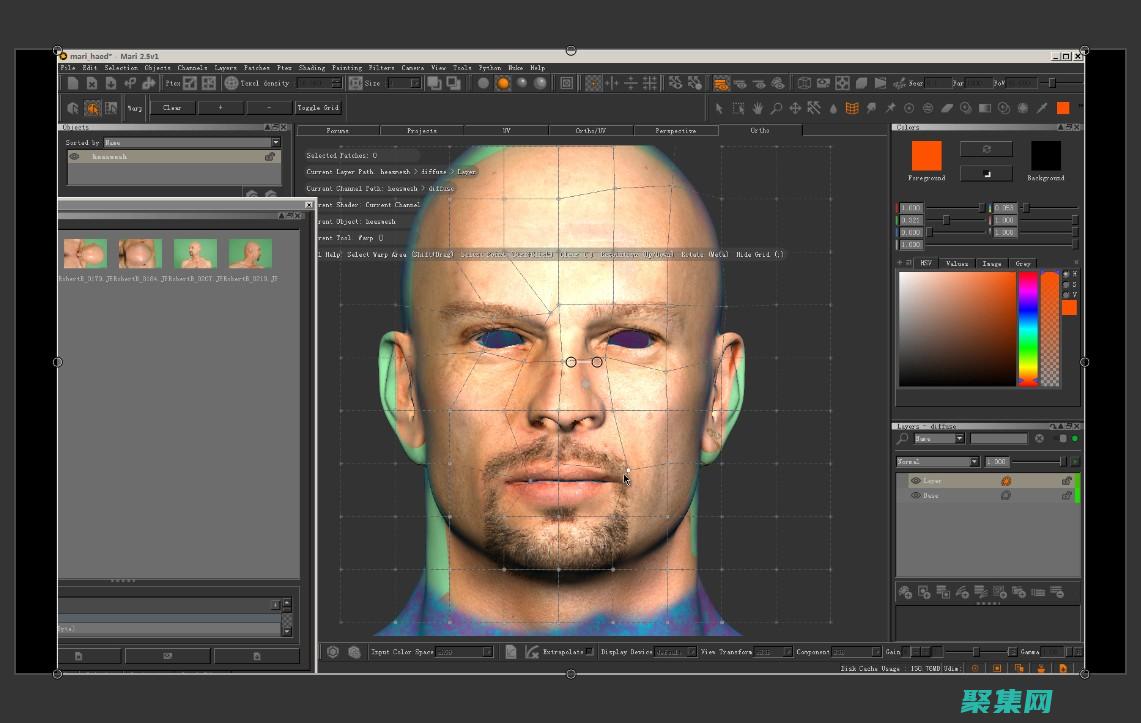Image resolution: width=1141 pixels, height=723 pixels.
Task: Select the arrow Select tool
Action: pos(719,108)
